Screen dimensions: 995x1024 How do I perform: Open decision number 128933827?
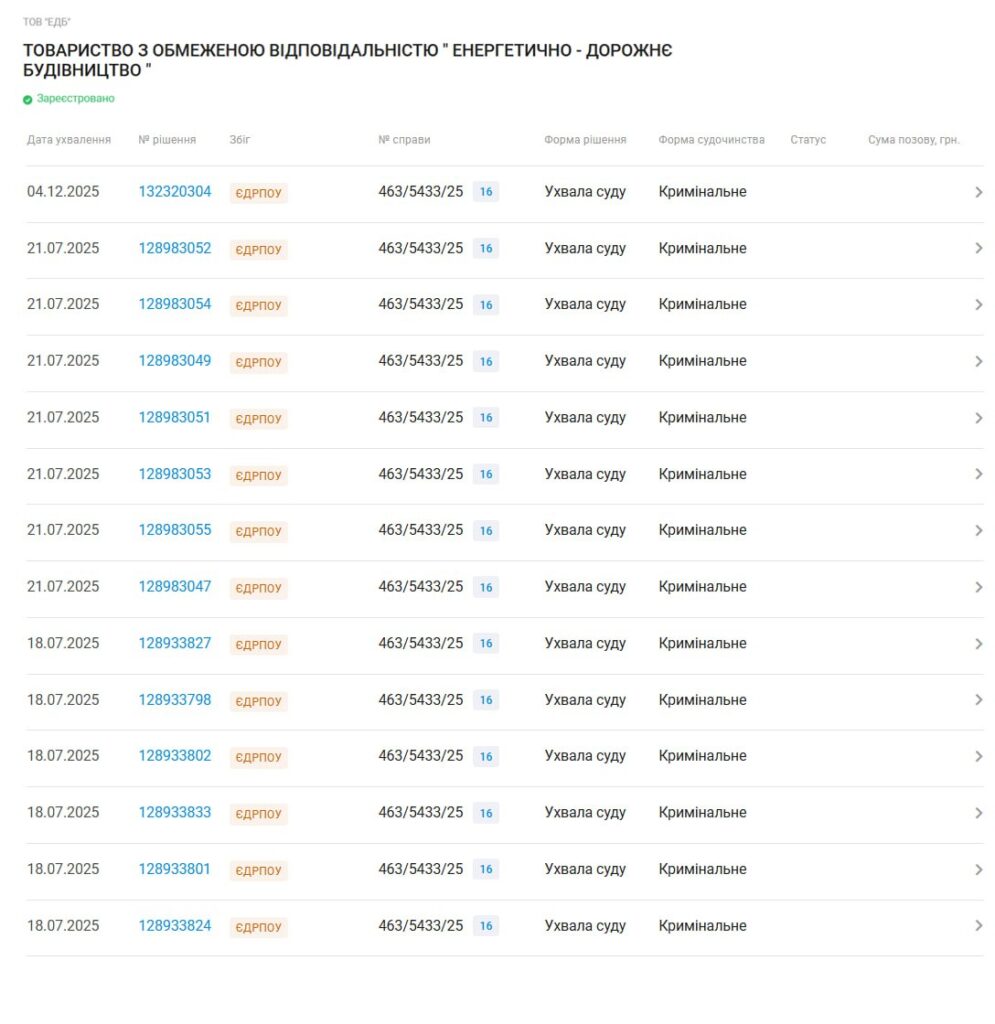pyautogui.click(x=174, y=643)
